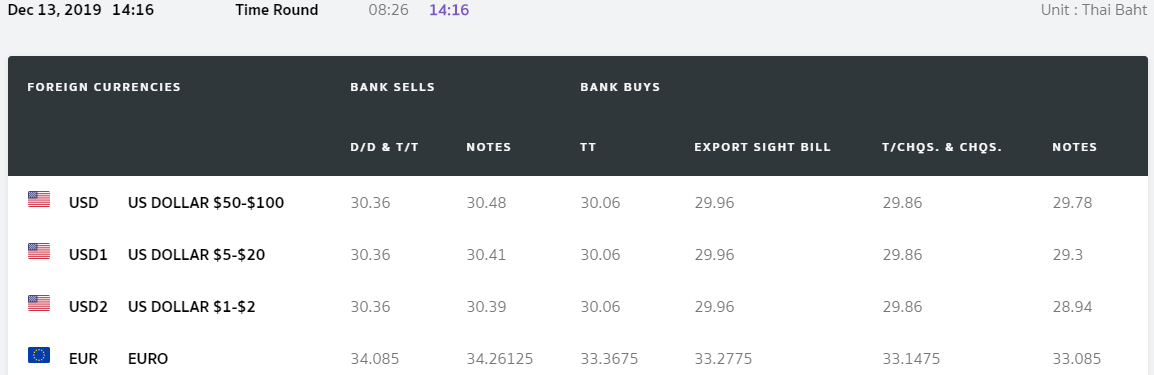Click the US flag icon for USD2 row
Viewport: 1154px width, 375px height.
[x=39, y=303]
